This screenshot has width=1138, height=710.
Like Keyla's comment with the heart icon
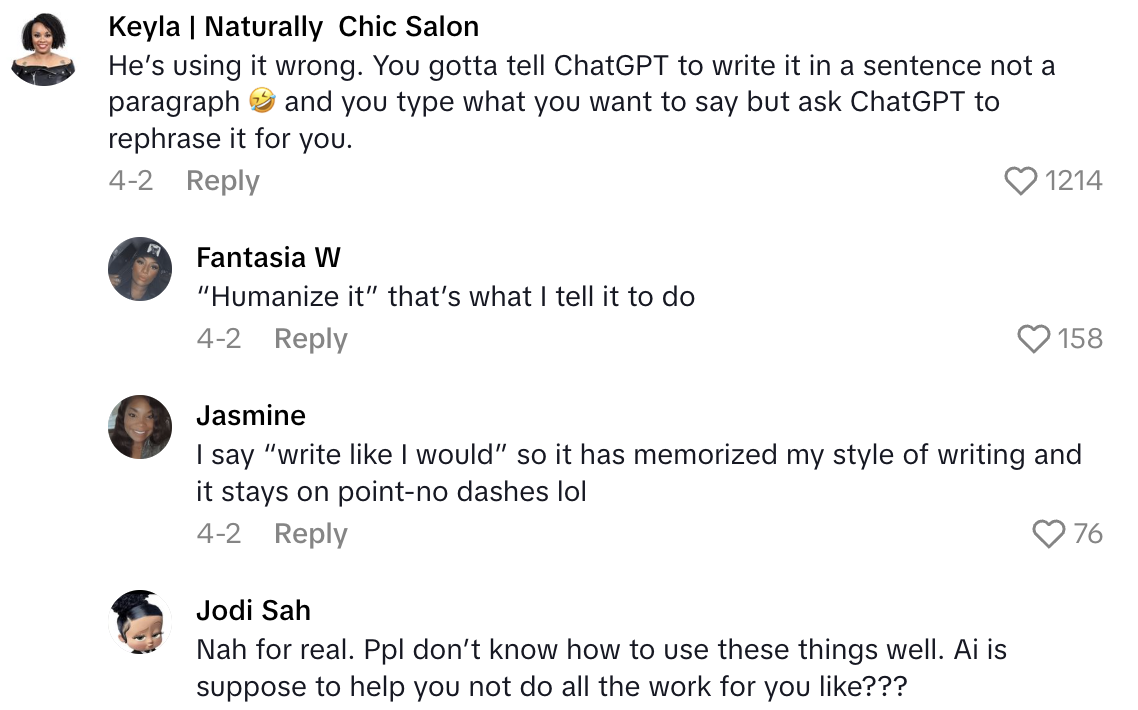1020,181
